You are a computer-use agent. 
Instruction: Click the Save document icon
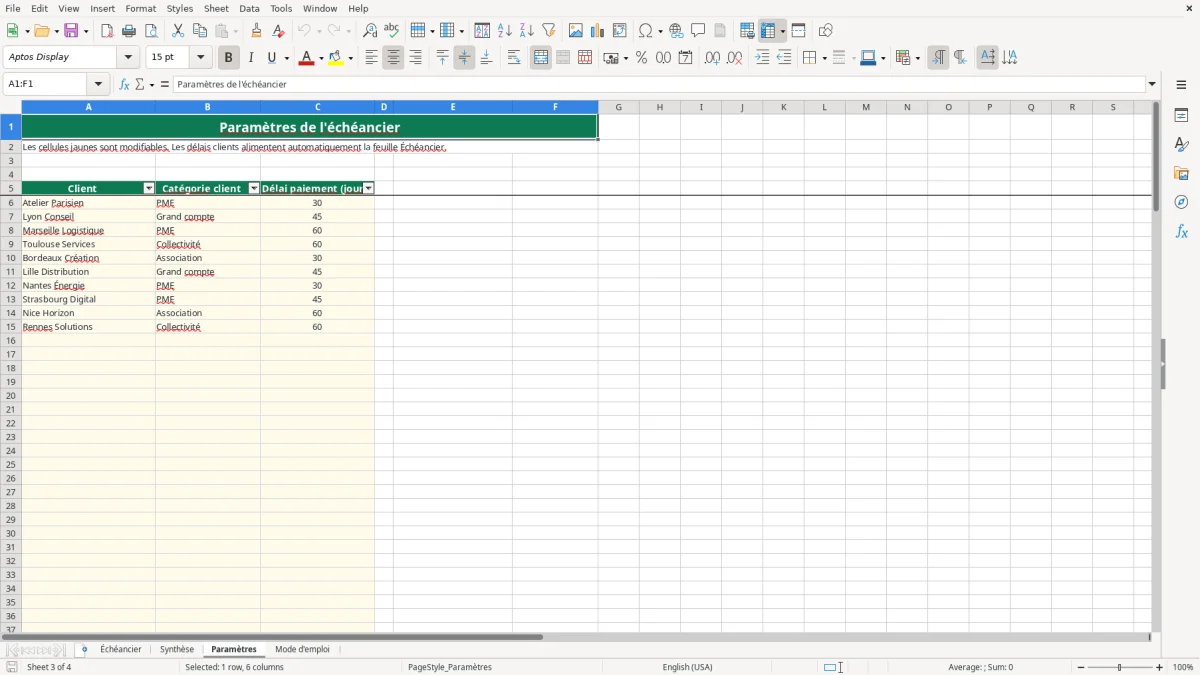coord(71,31)
